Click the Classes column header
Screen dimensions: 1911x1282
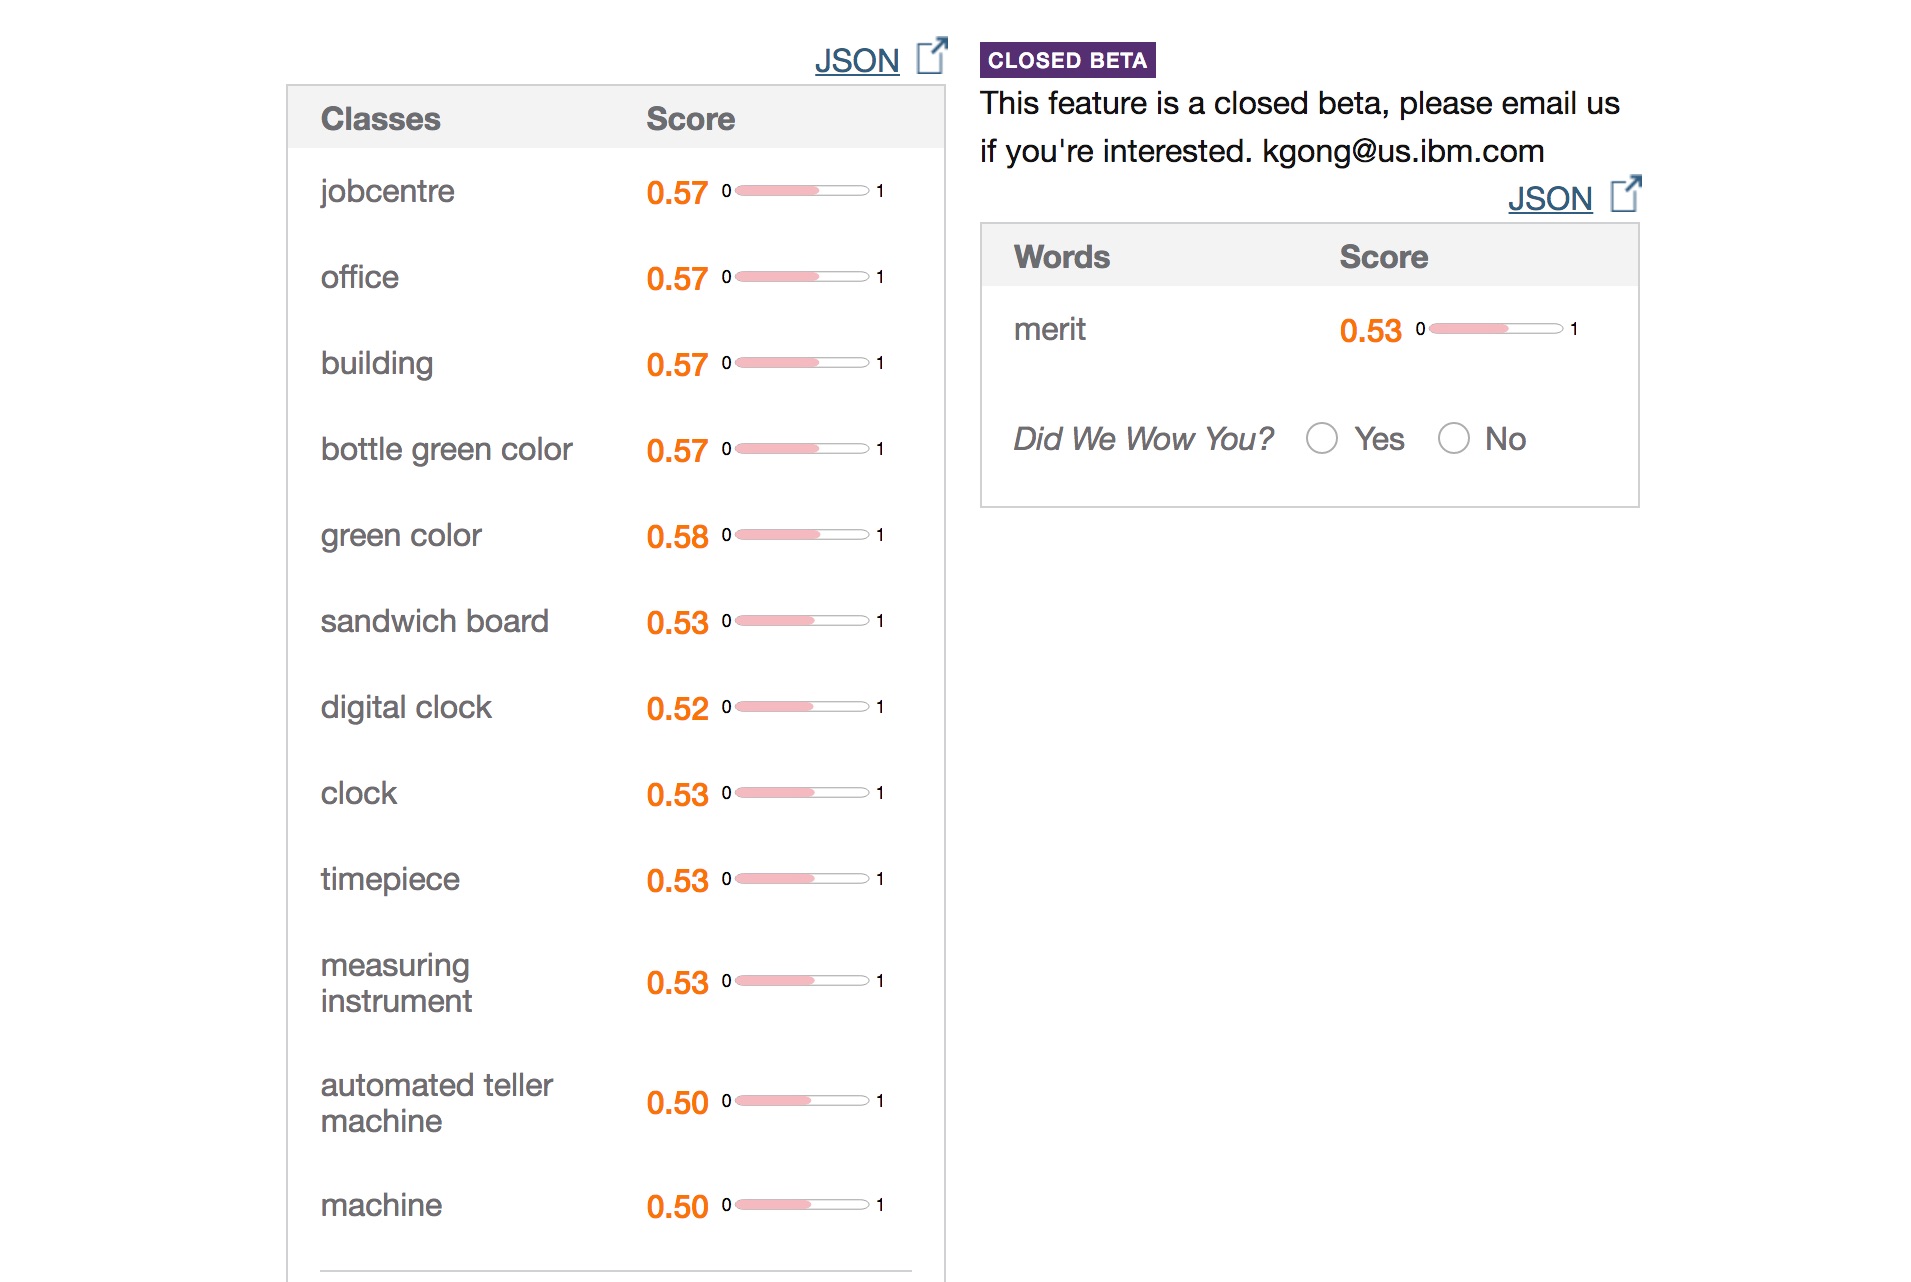pyautogui.click(x=380, y=119)
